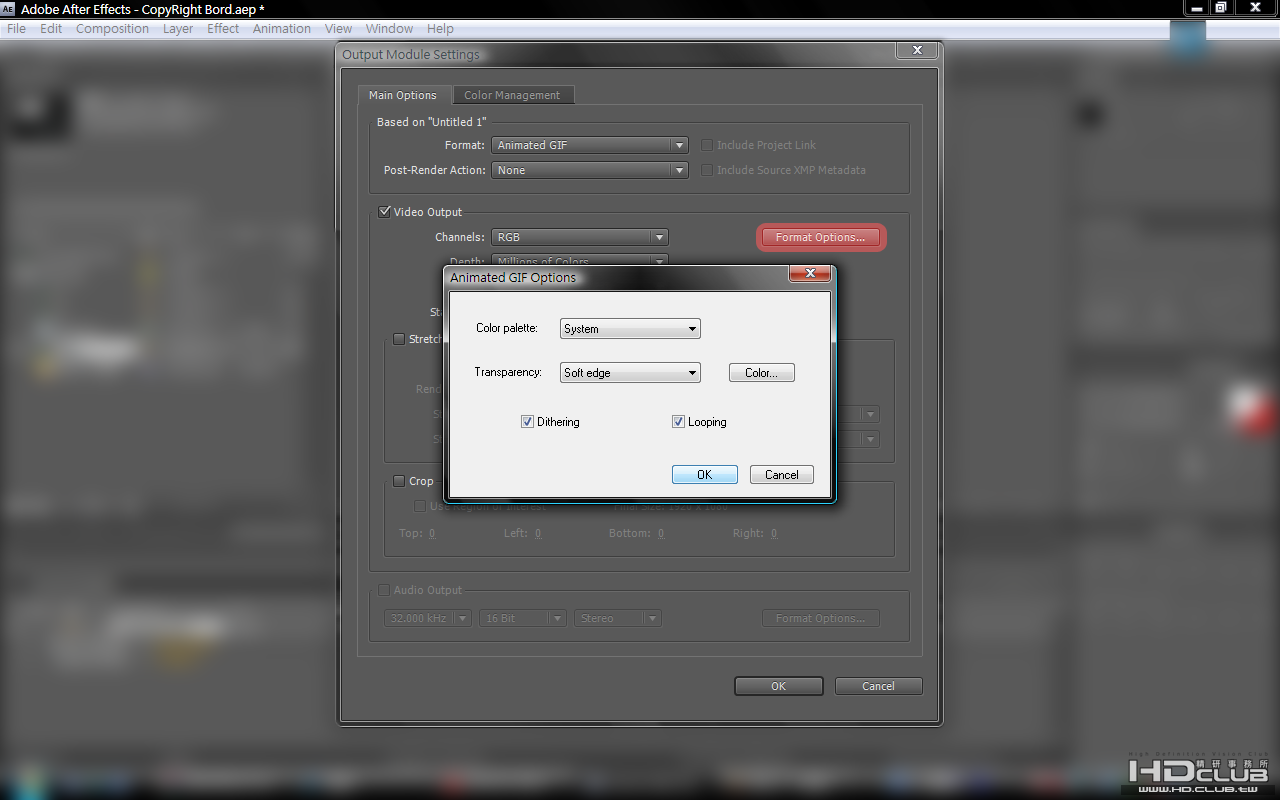Open the Channels dropdown showing RGB
This screenshot has height=800, width=1280.
(x=580, y=237)
